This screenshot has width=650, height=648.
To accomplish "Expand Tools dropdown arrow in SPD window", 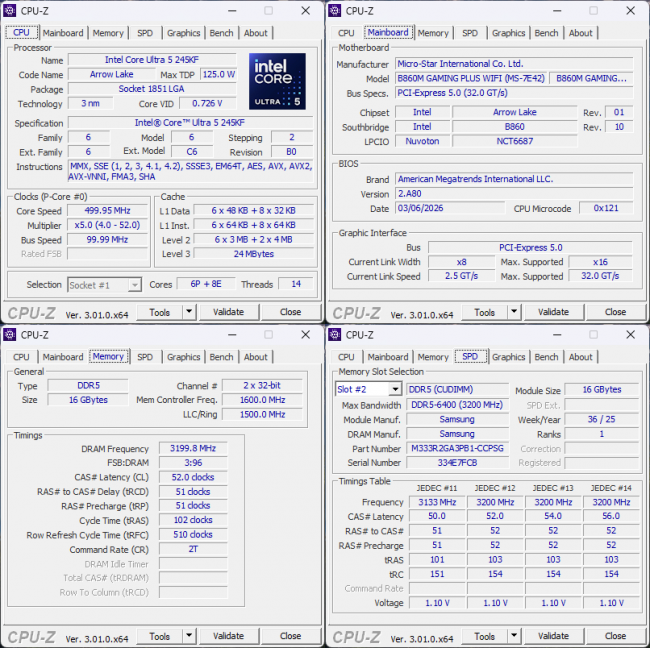I will (514, 636).
